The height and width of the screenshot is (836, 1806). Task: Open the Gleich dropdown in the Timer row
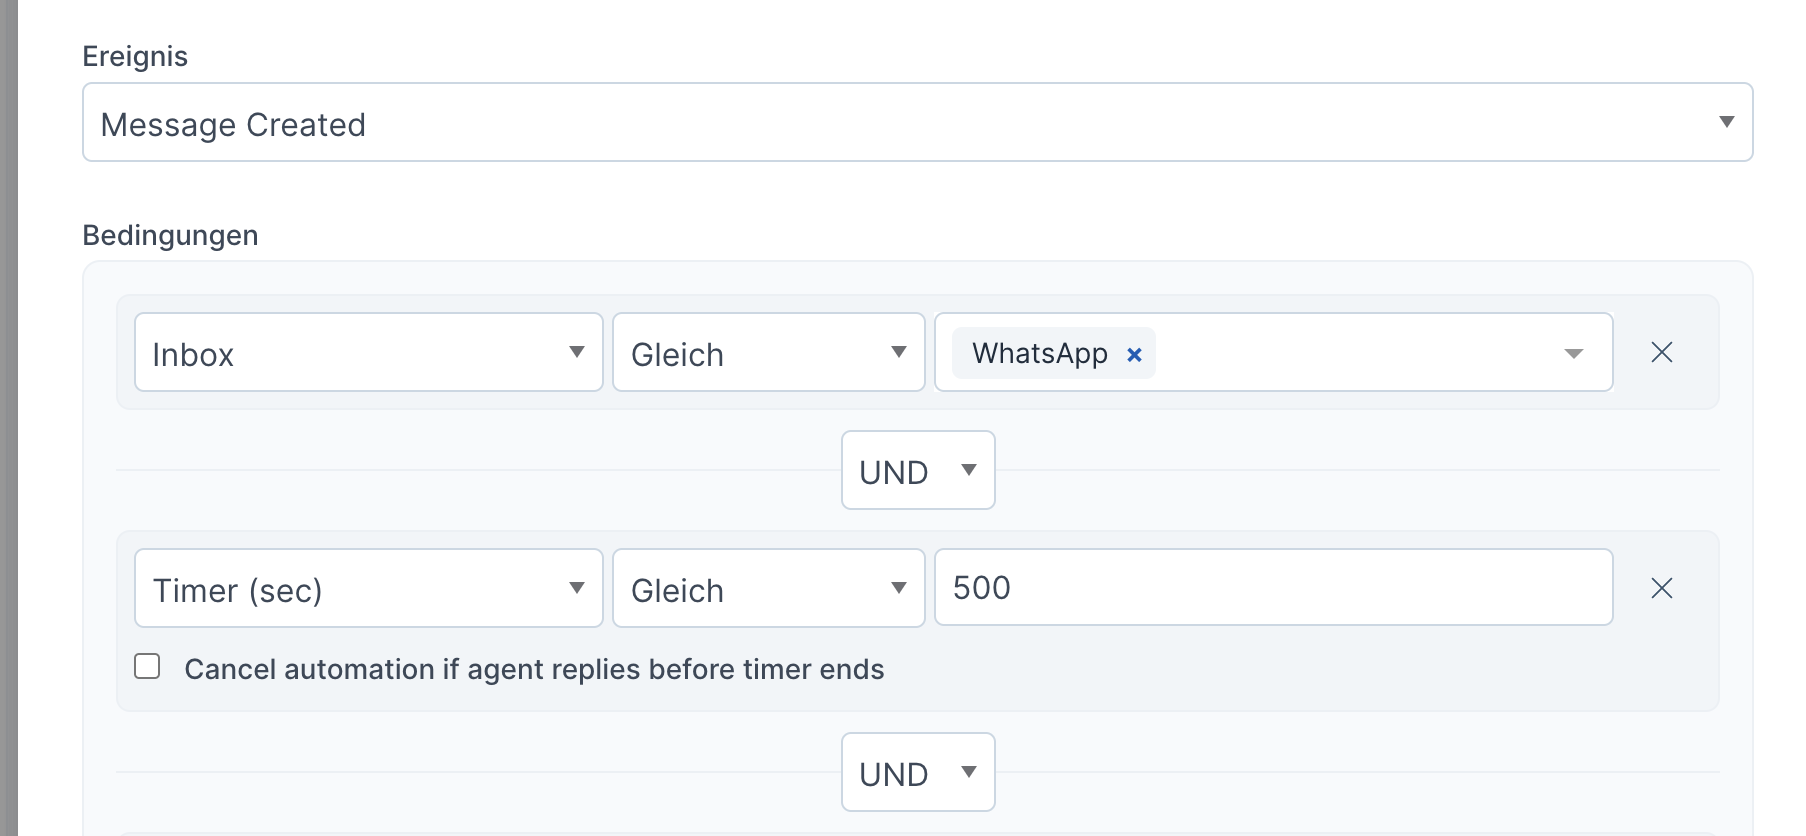coord(768,589)
